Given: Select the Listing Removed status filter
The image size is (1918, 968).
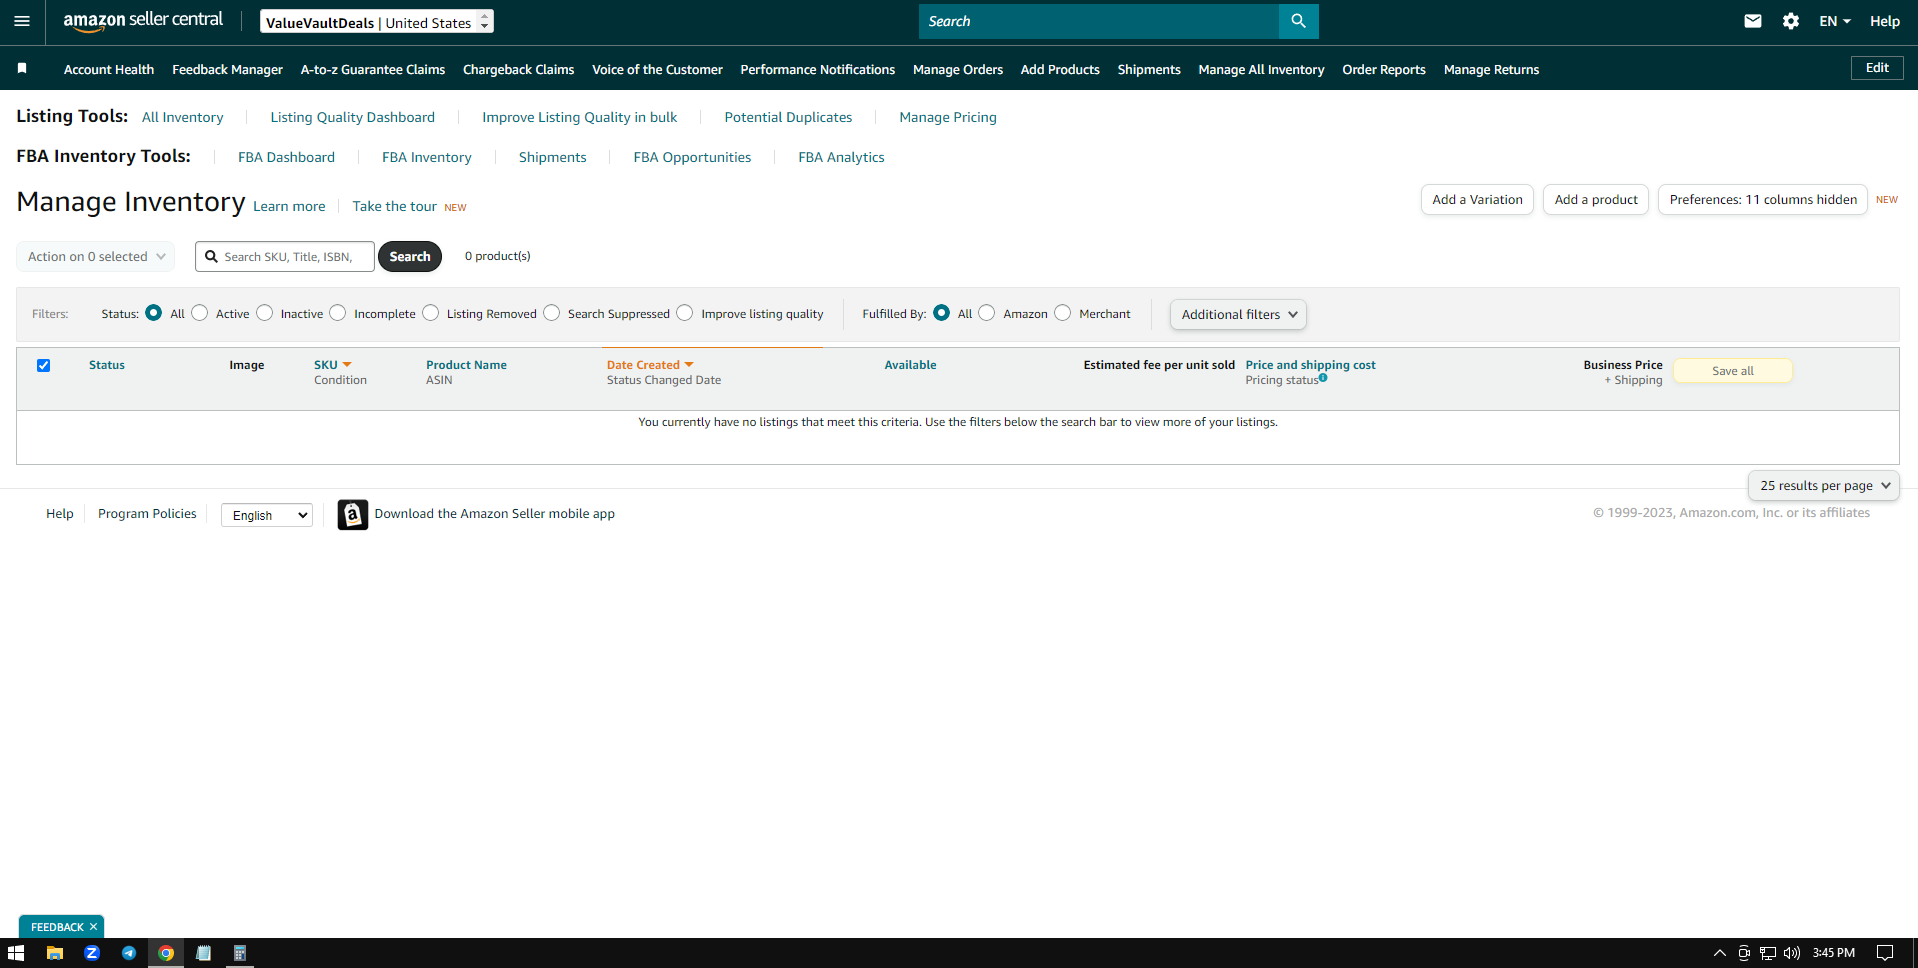Looking at the screenshot, I should (430, 313).
